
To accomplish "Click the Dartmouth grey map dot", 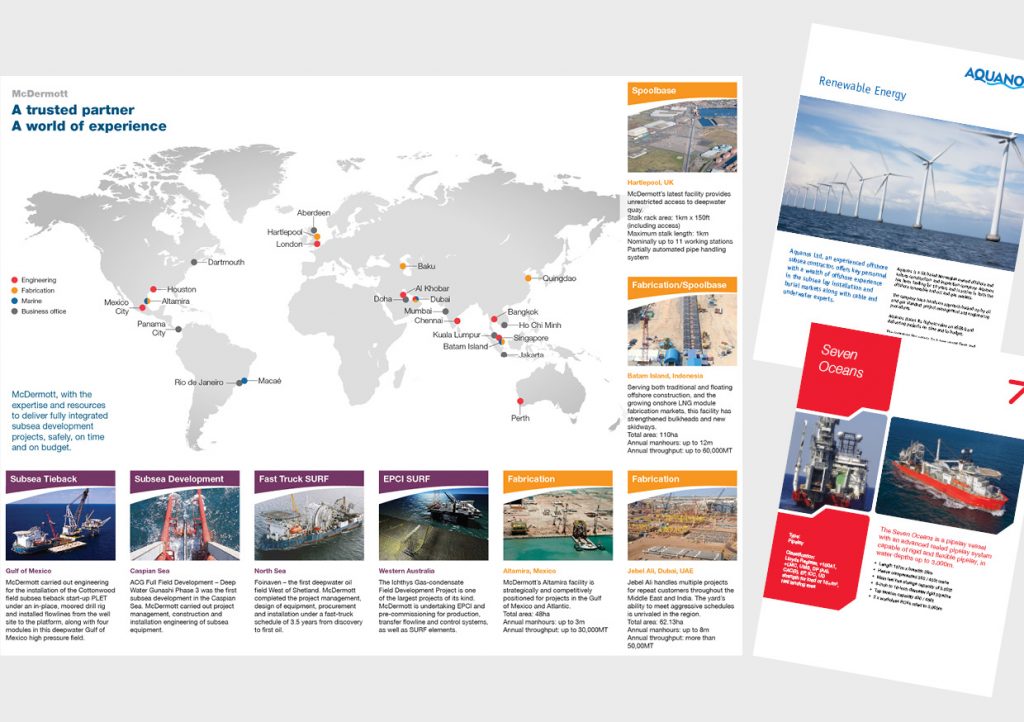I will 195,263.
